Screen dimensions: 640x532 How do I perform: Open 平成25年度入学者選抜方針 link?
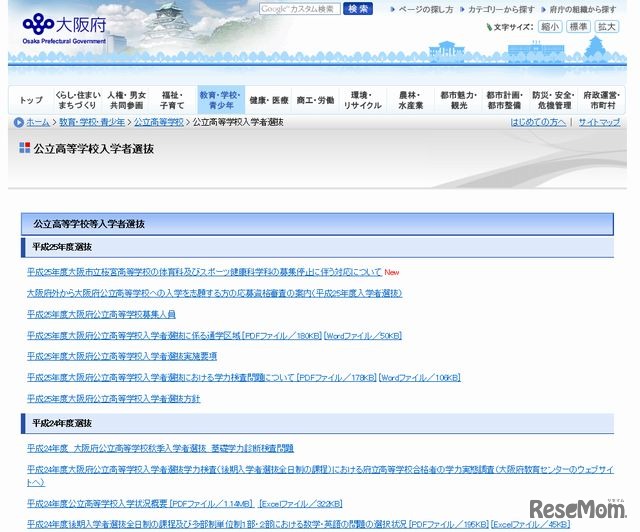[x=113, y=398]
